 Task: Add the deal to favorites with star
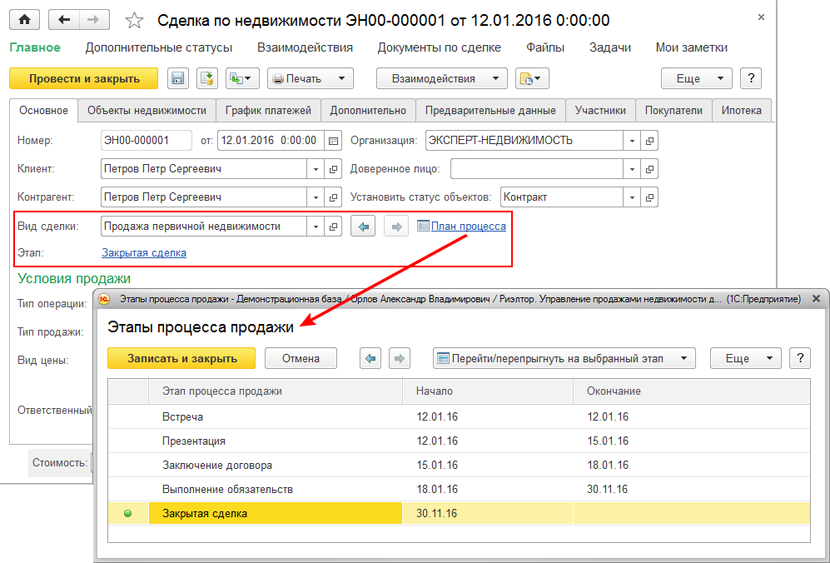coord(134,21)
